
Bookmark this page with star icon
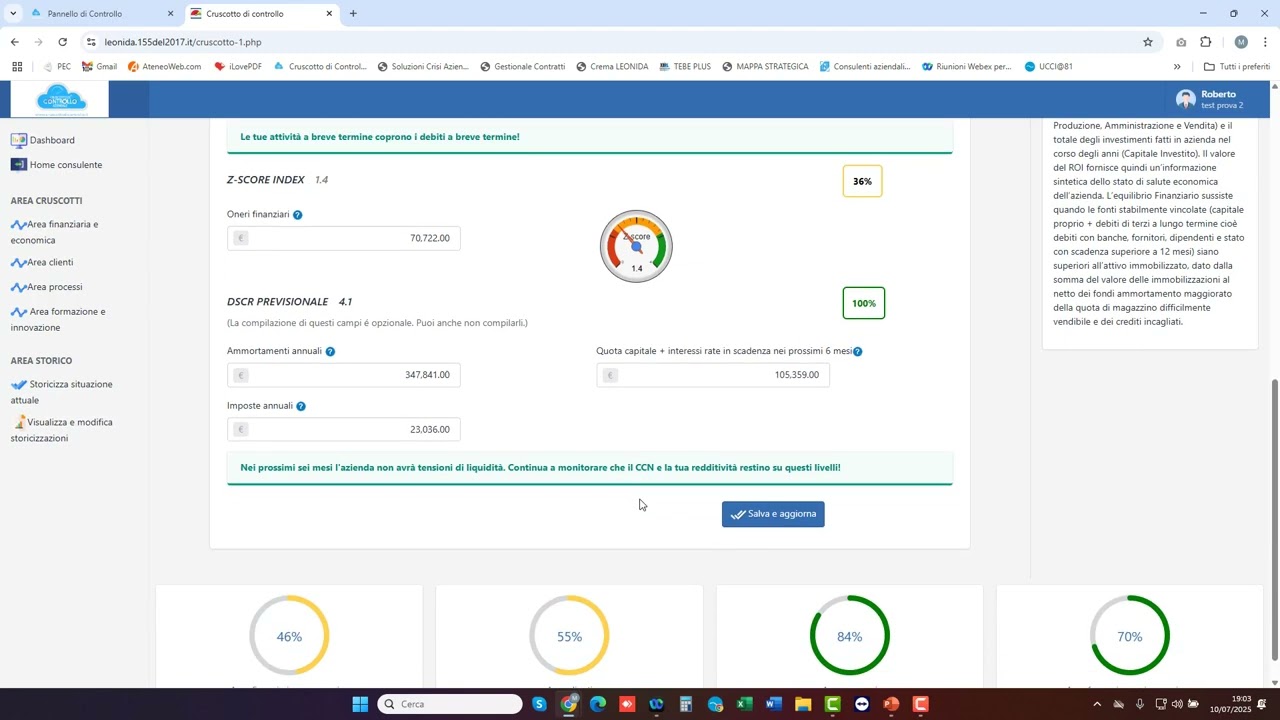click(x=1148, y=42)
